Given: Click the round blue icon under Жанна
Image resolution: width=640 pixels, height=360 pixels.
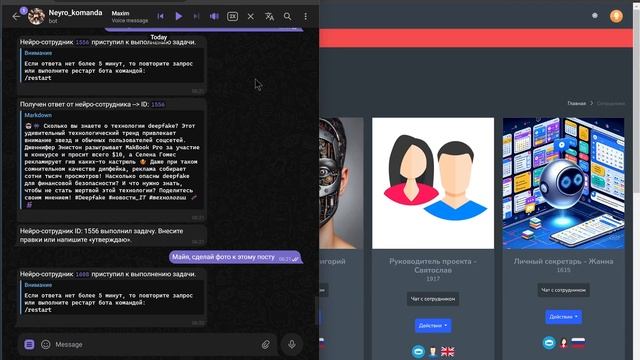Looking at the screenshot, I should point(549,343).
